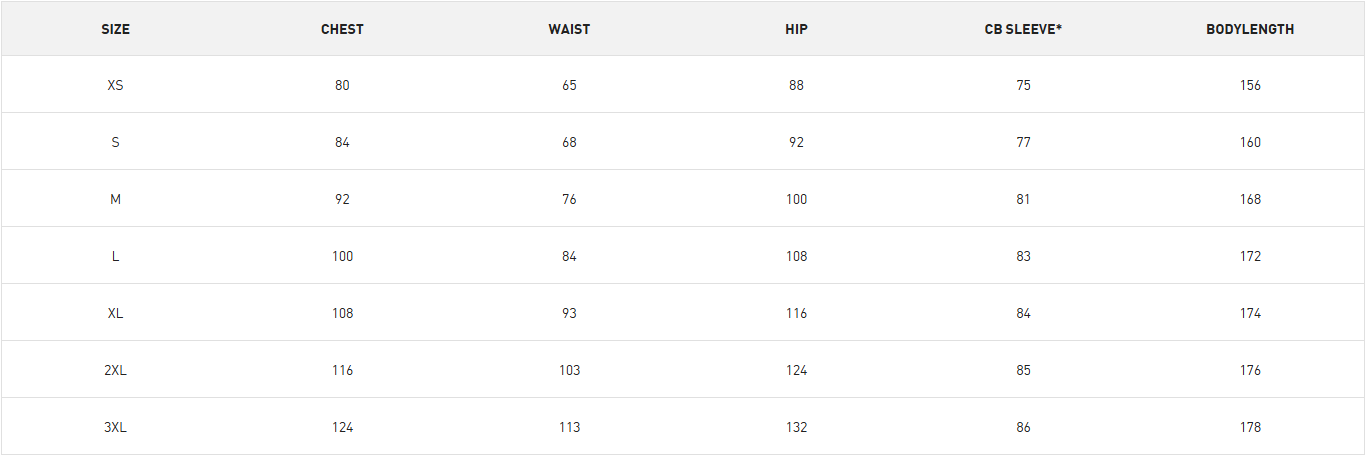The height and width of the screenshot is (456, 1367).
Task: Click the 2XL size row label
Action: click(x=115, y=370)
